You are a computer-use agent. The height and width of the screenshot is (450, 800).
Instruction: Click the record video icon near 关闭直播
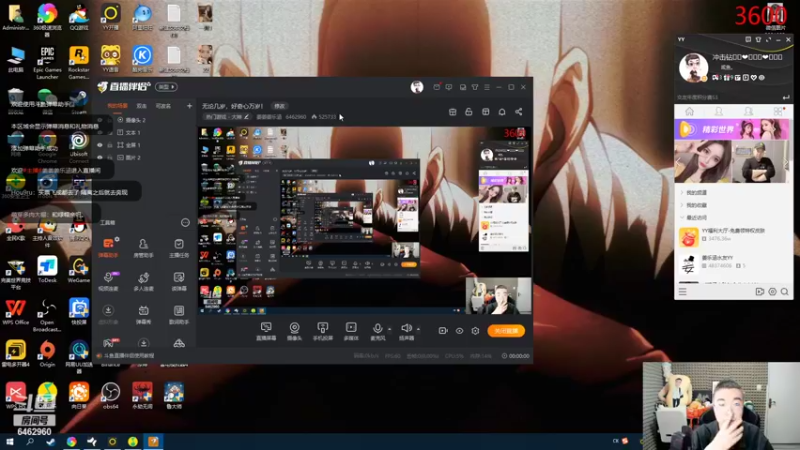tap(443, 331)
